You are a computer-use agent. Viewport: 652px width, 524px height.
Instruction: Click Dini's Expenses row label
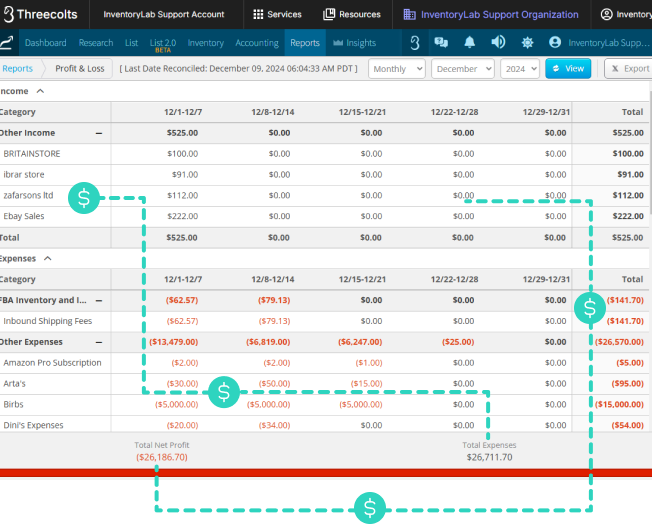pyautogui.click(x=33, y=425)
